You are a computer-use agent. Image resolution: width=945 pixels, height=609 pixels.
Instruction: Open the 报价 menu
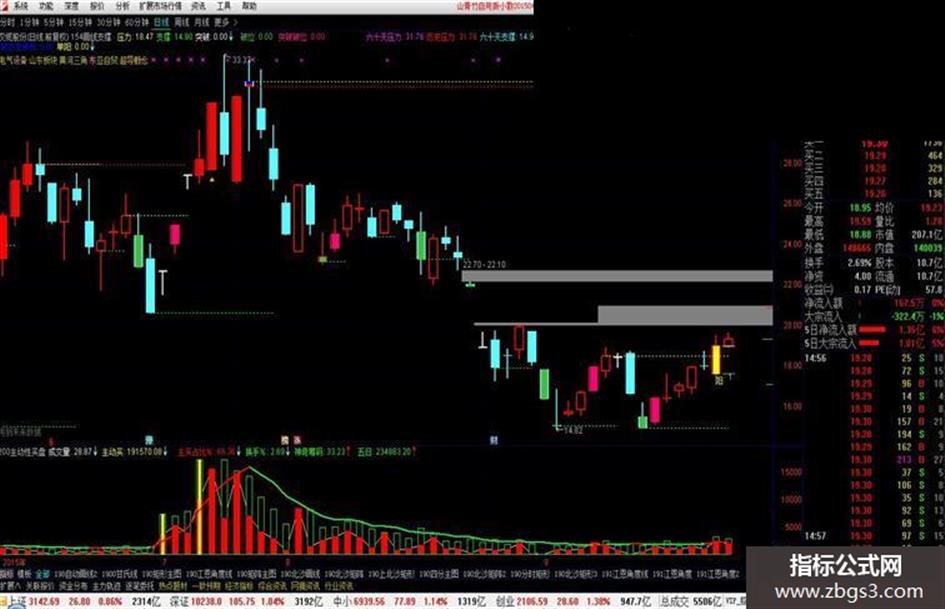96,6
